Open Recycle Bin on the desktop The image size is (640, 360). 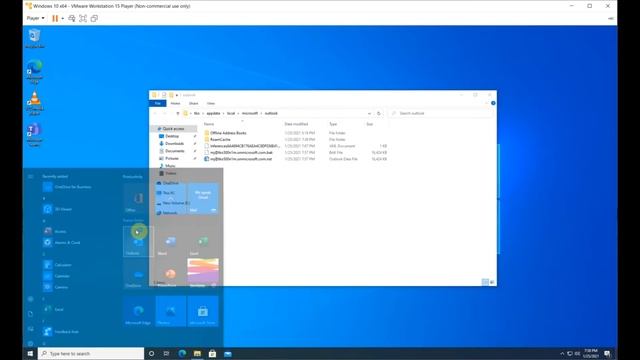35,39
